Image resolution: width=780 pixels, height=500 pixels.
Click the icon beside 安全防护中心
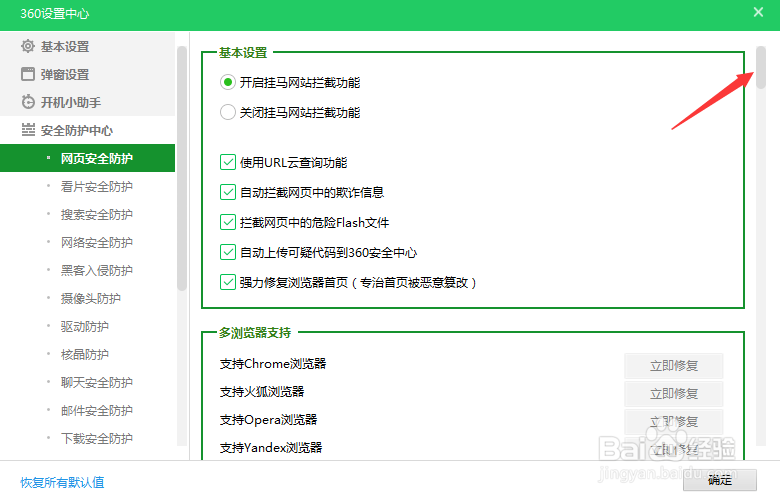[28, 130]
